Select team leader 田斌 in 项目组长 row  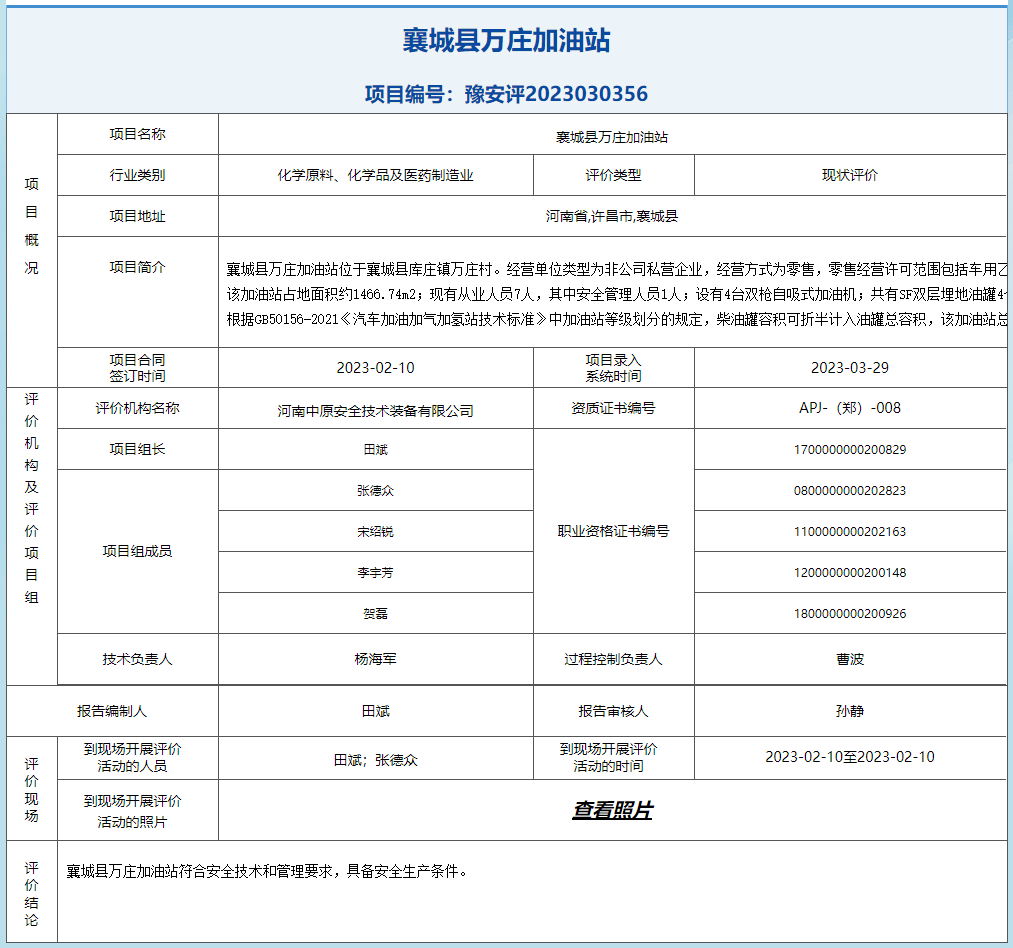[x=375, y=449]
